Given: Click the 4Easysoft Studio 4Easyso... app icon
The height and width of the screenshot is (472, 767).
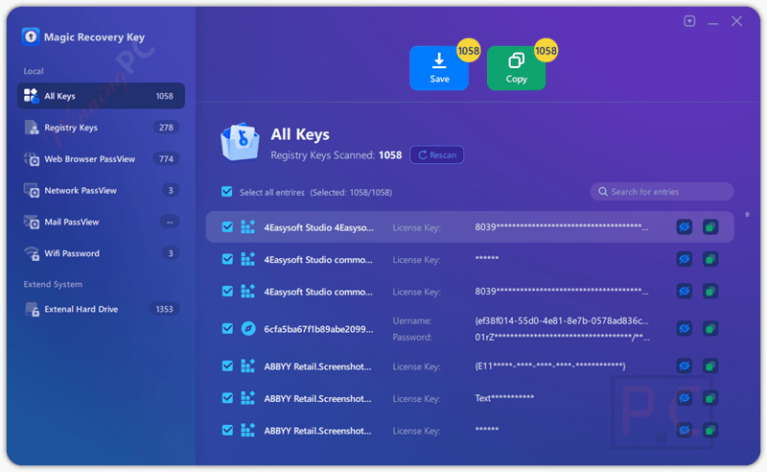Looking at the screenshot, I should tap(248, 227).
